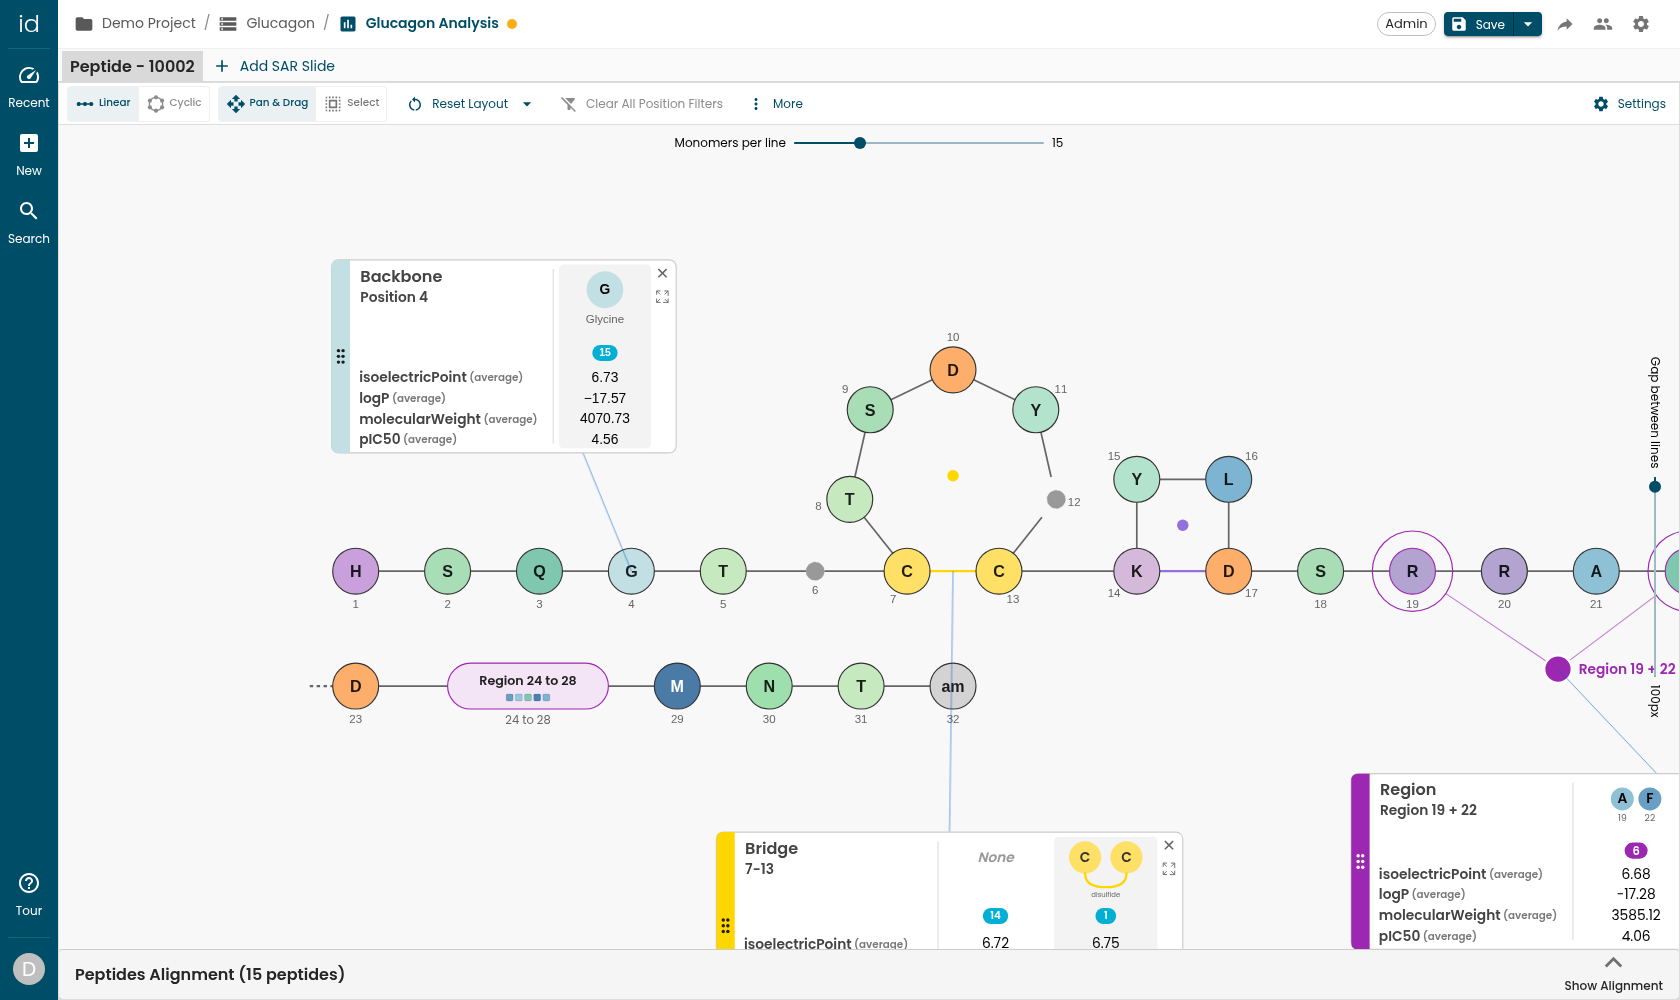
Task: Open the Recent dashboard icon
Action: coord(29,76)
